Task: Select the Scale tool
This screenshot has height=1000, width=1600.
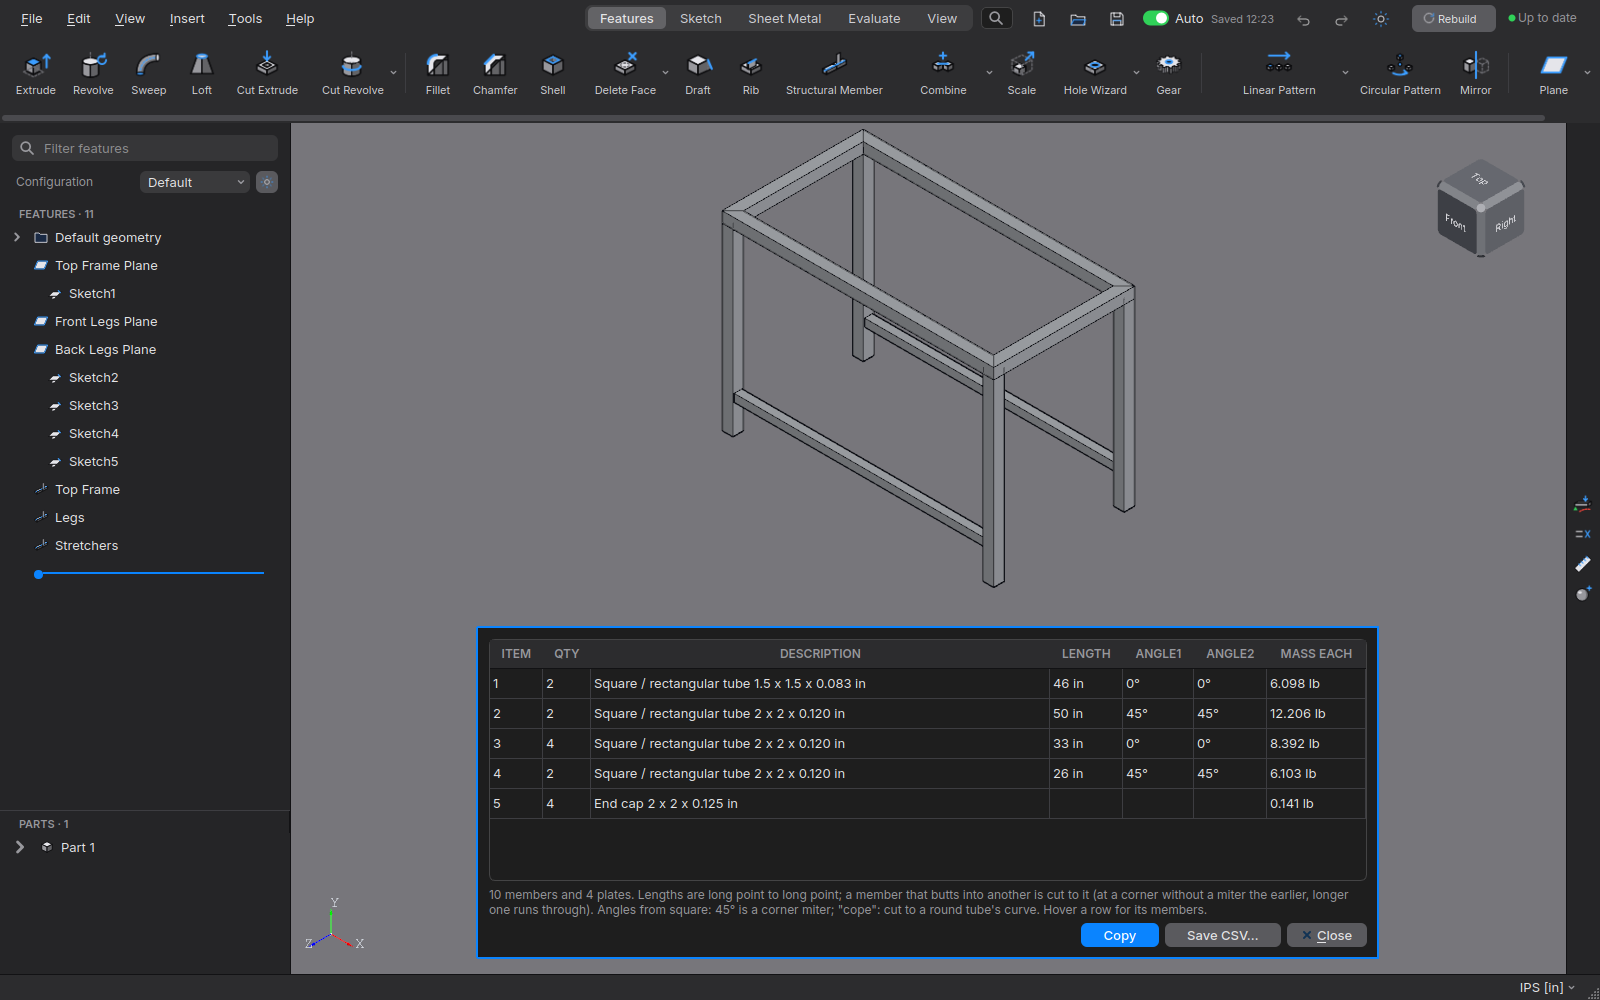Action: click(x=1021, y=75)
